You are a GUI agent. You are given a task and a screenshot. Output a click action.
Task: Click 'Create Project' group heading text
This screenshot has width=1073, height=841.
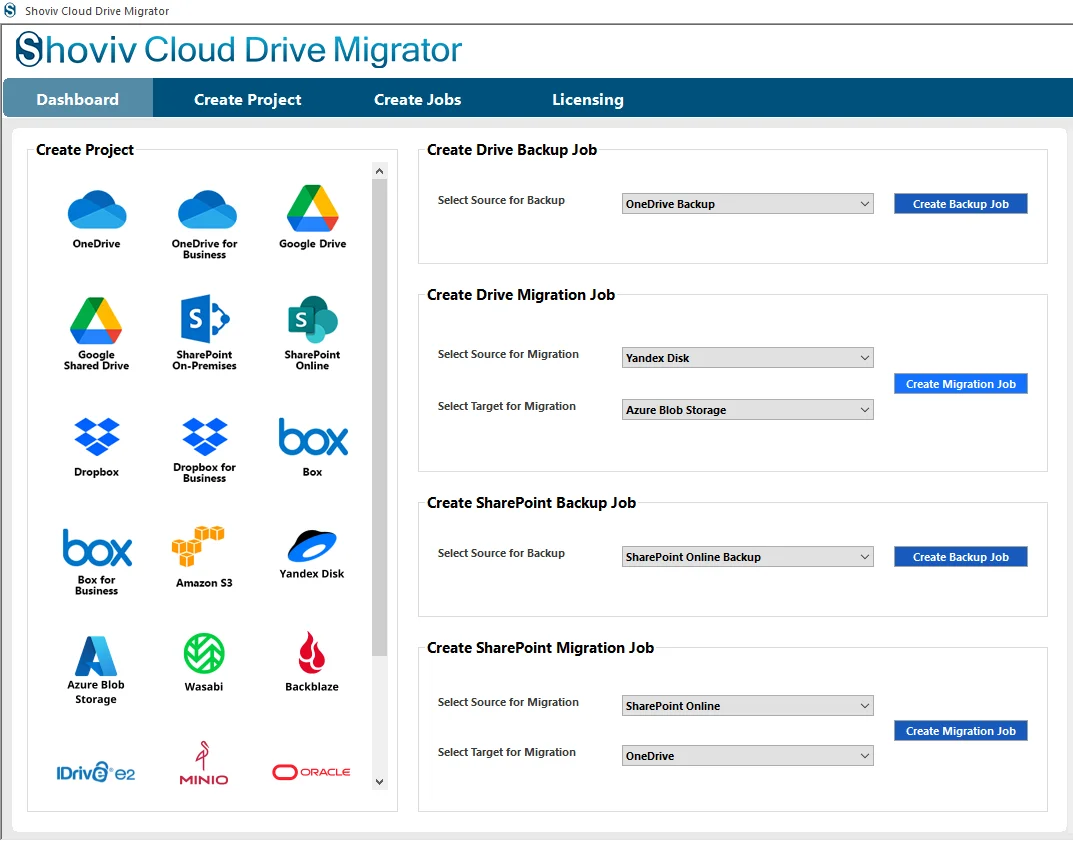(x=85, y=150)
